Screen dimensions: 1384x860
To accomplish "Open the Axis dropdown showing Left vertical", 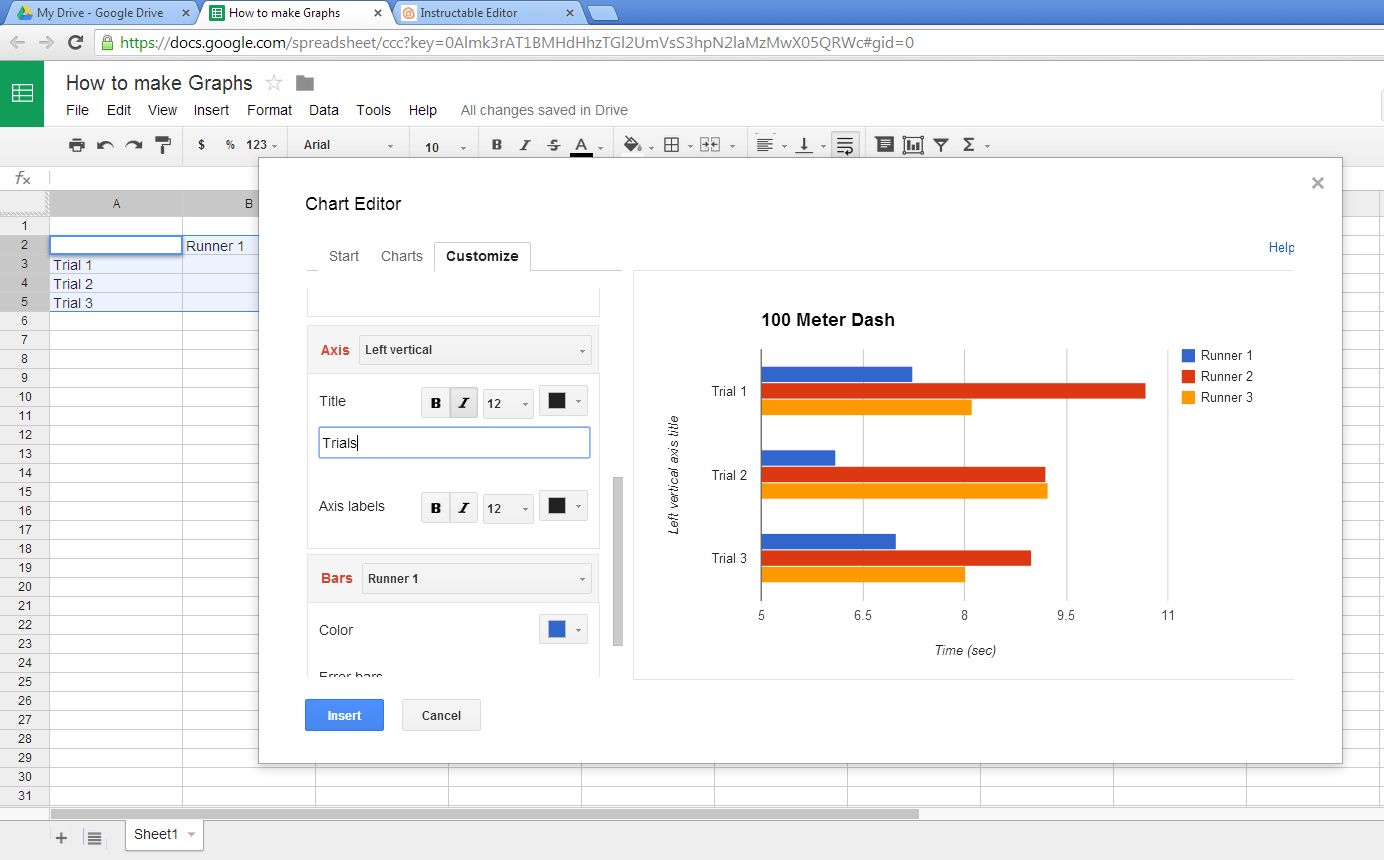I will 474,349.
